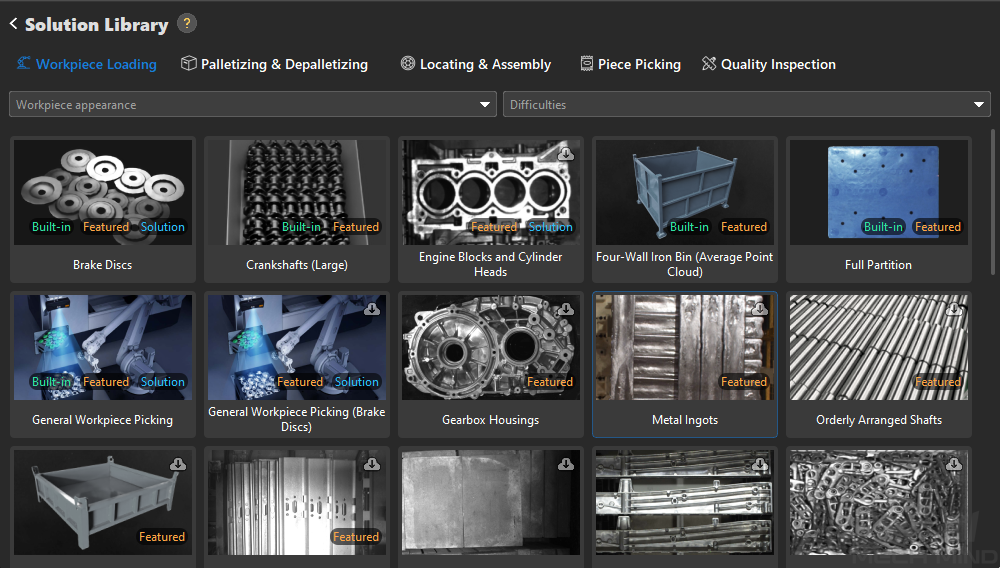
Task: Open the Brake Discs solution thumbnail
Action: [103, 193]
